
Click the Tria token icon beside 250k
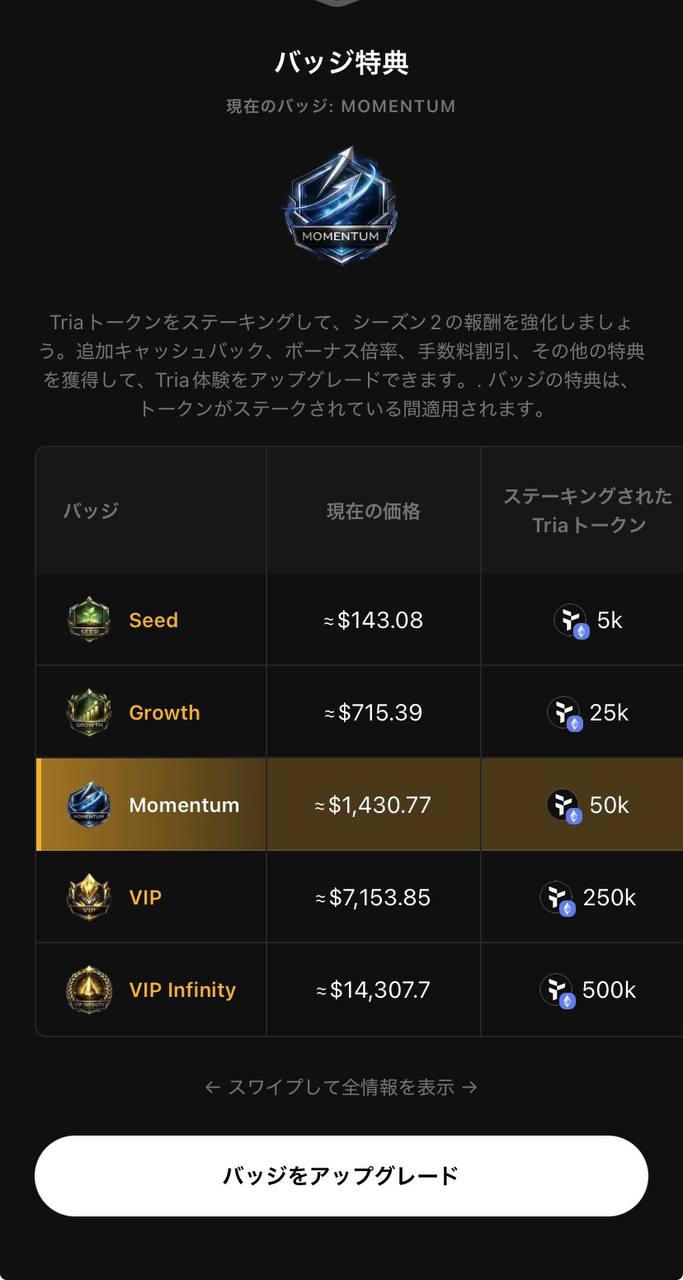tap(557, 898)
